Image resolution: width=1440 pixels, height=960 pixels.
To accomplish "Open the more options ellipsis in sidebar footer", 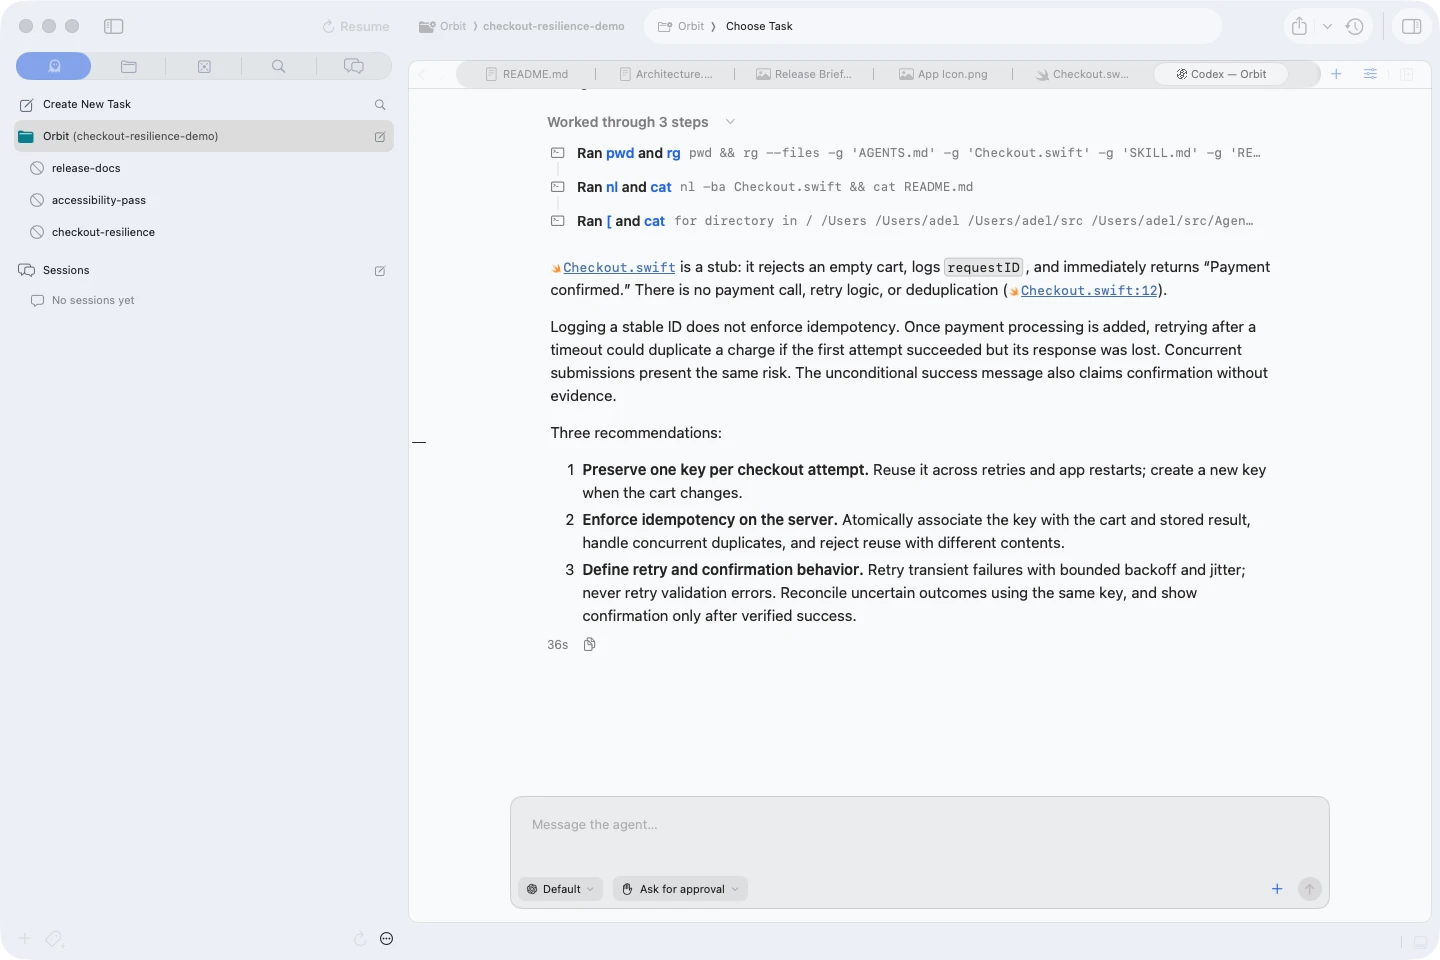I will click(387, 938).
